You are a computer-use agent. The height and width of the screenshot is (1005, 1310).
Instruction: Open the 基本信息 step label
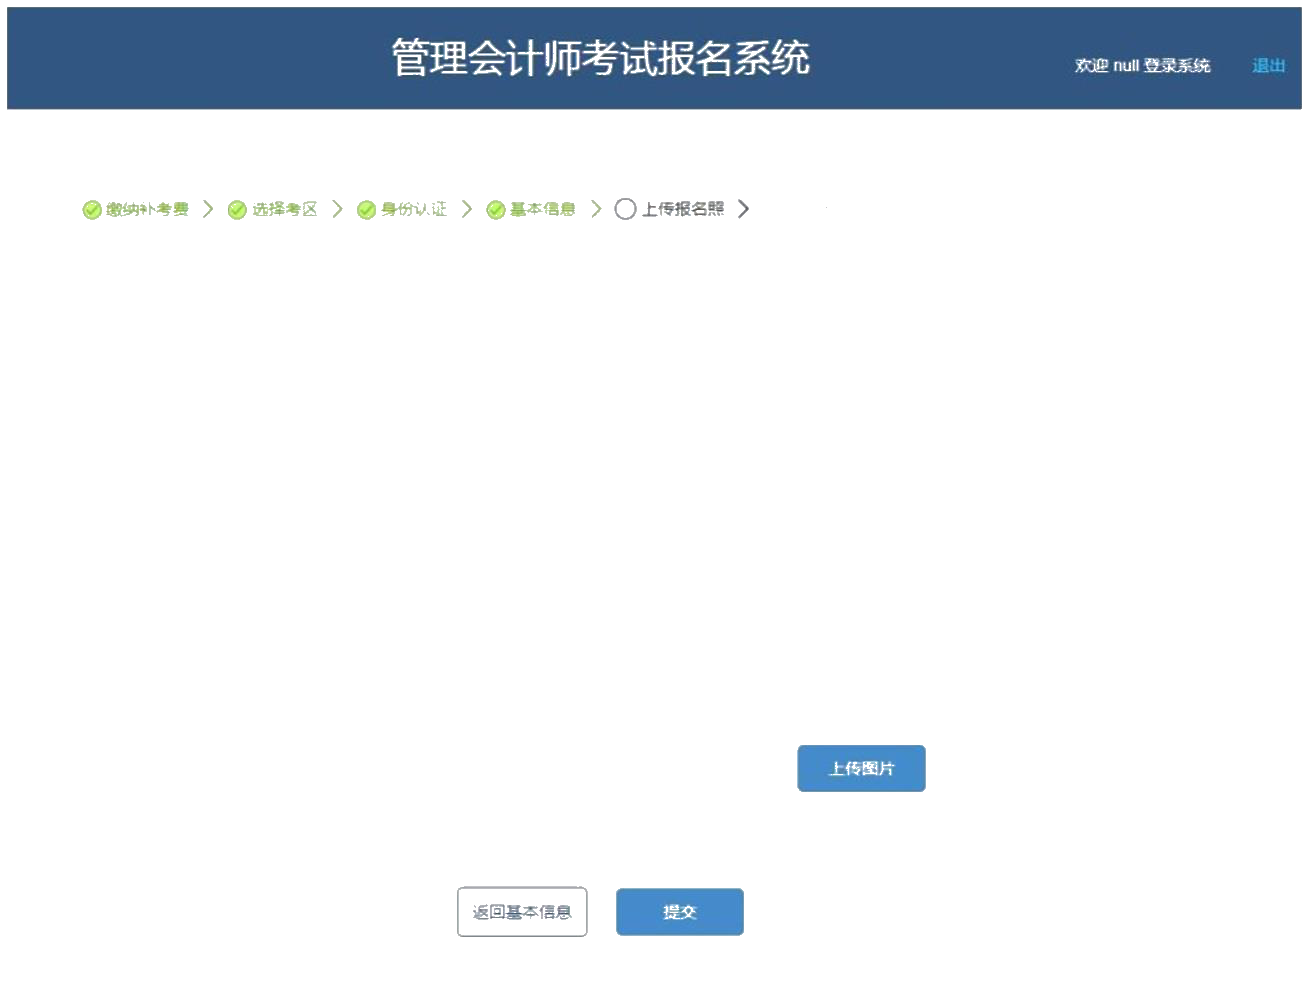pyautogui.click(x=542, y=209)
